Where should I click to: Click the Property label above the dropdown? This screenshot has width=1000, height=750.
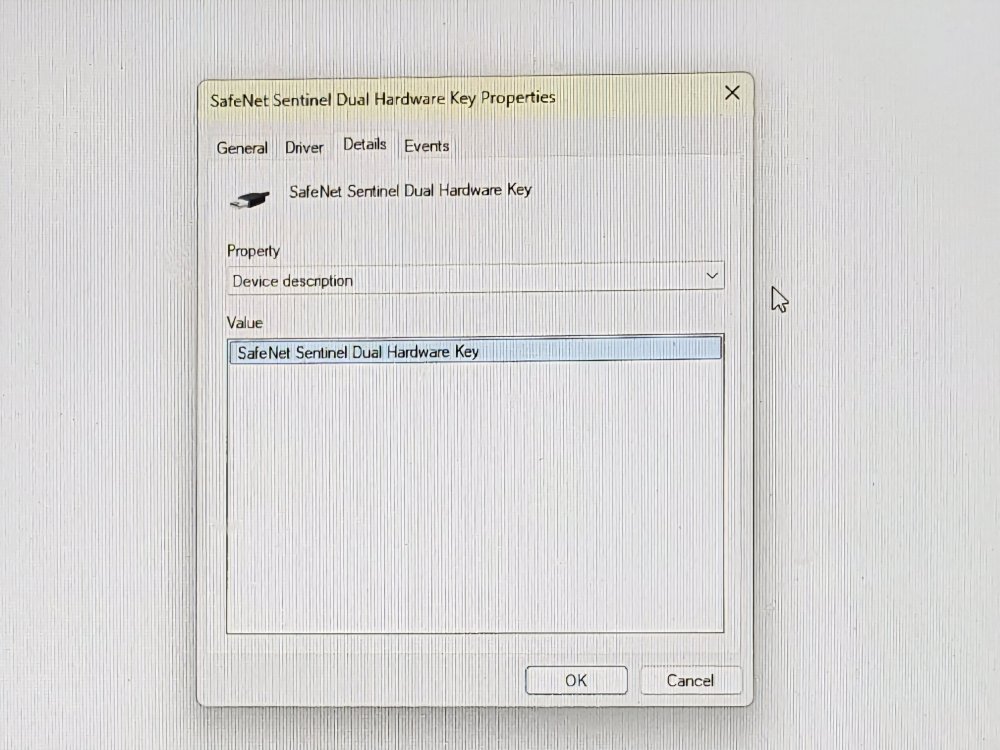click(x=253, y=251)
